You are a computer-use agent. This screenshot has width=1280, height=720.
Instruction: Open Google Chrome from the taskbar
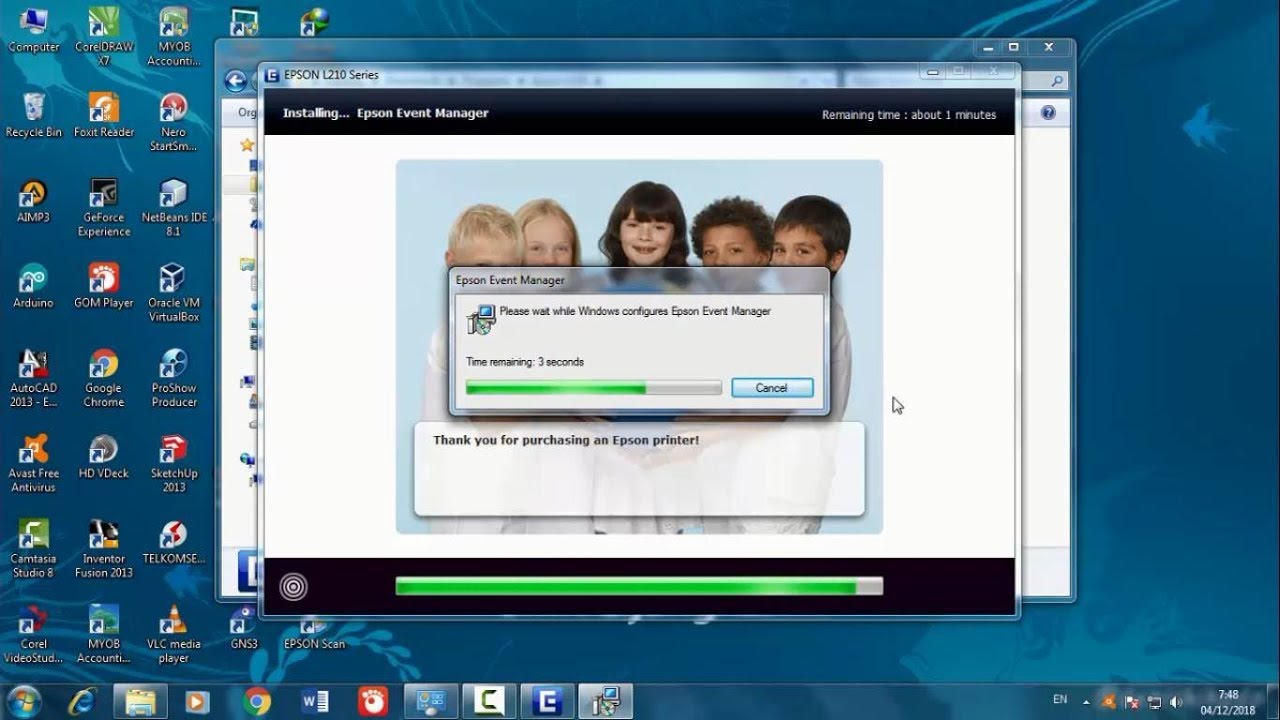(x=256, y=701)
